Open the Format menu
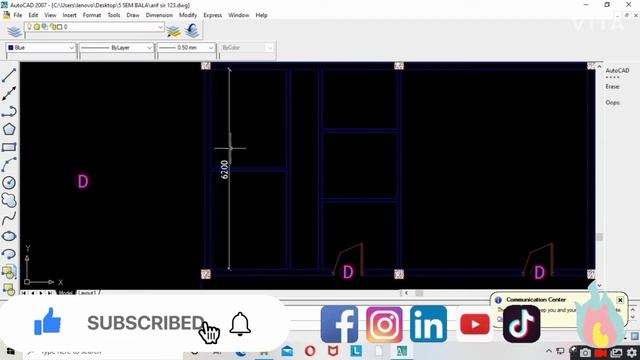The width and height of the screenshot is (640, 360). (x=92, y=15)
